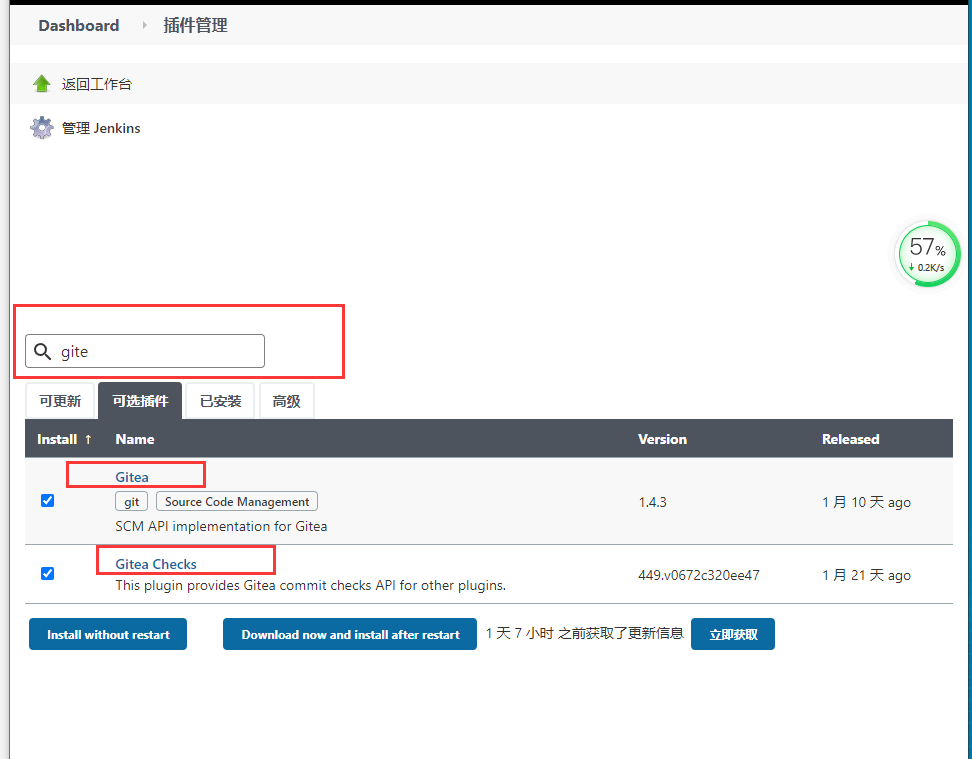
Task: Open 管理 Jenkins via the gear icon
Action: coord(41,128)
